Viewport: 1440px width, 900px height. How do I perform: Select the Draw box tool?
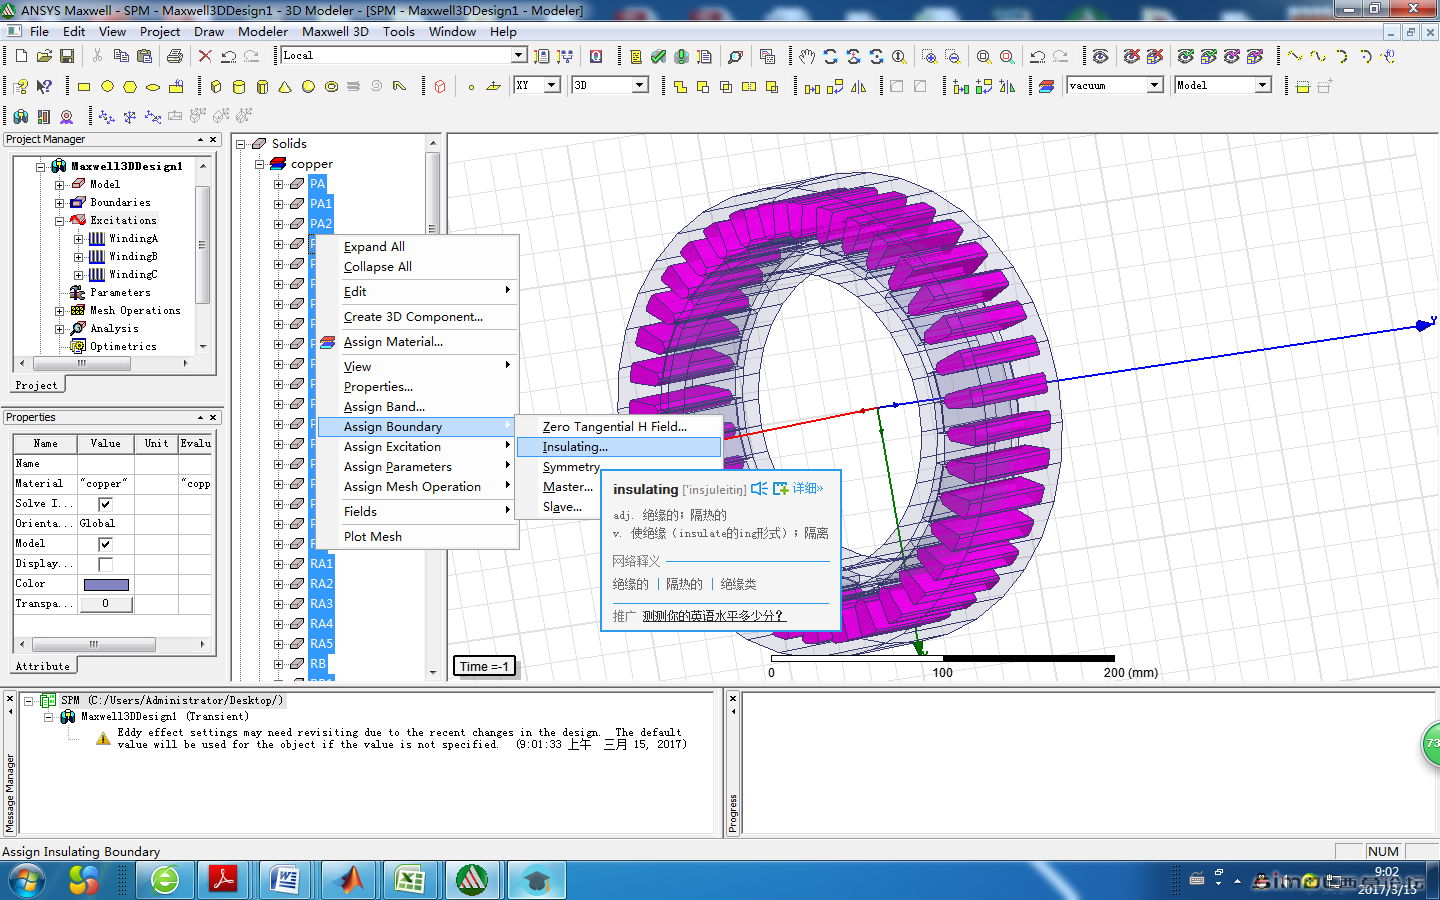215,86
